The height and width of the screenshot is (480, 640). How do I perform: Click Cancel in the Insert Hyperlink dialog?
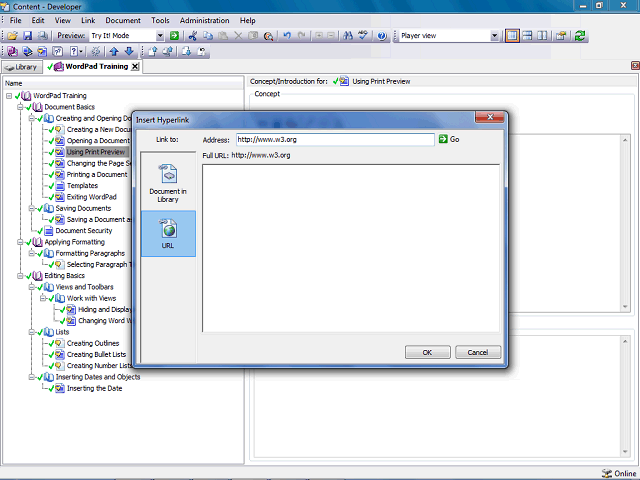point(478,352)
